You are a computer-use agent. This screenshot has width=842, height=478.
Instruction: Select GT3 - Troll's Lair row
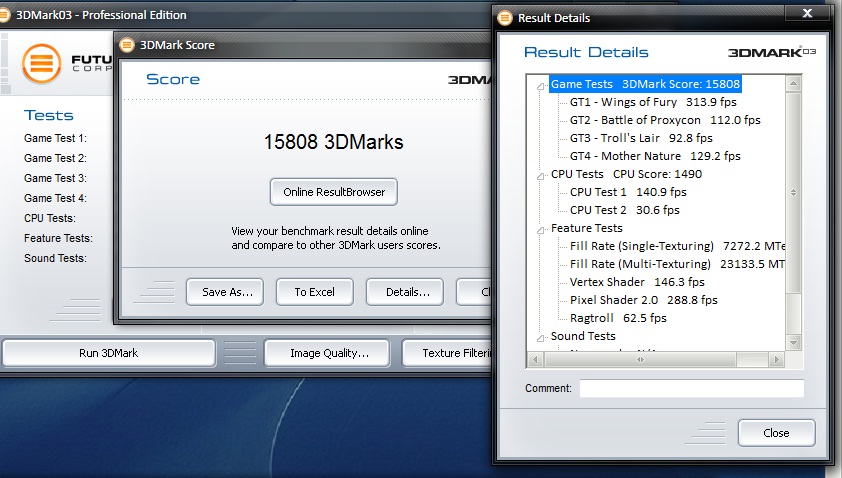(641, 138)
